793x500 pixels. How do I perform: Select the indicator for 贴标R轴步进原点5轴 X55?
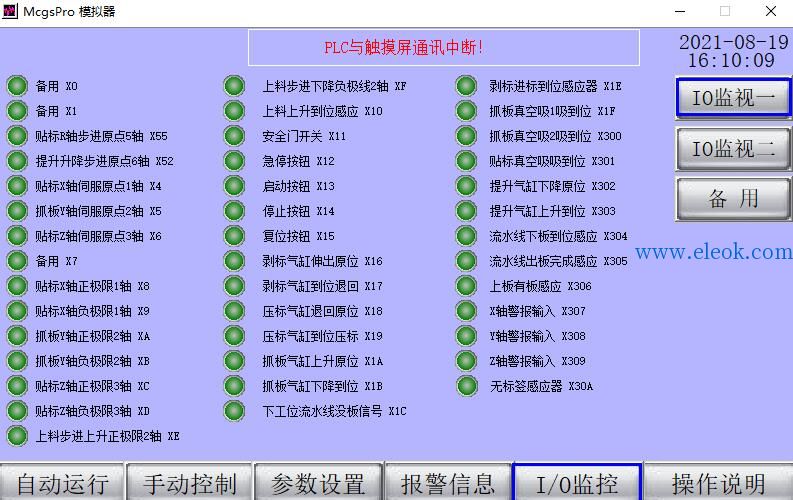click(17, 136)
